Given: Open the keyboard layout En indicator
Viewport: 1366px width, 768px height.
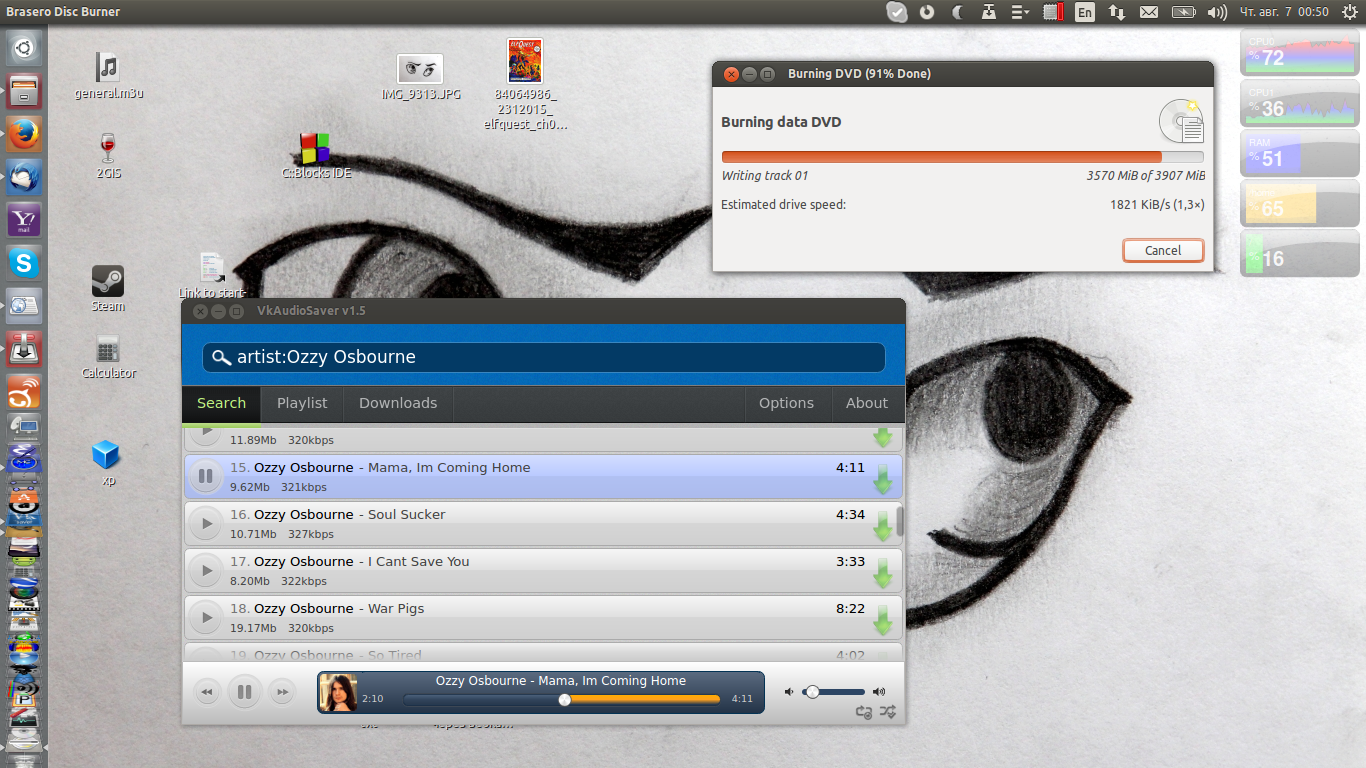Looking at the screenshot, I should click(1084, 12).
